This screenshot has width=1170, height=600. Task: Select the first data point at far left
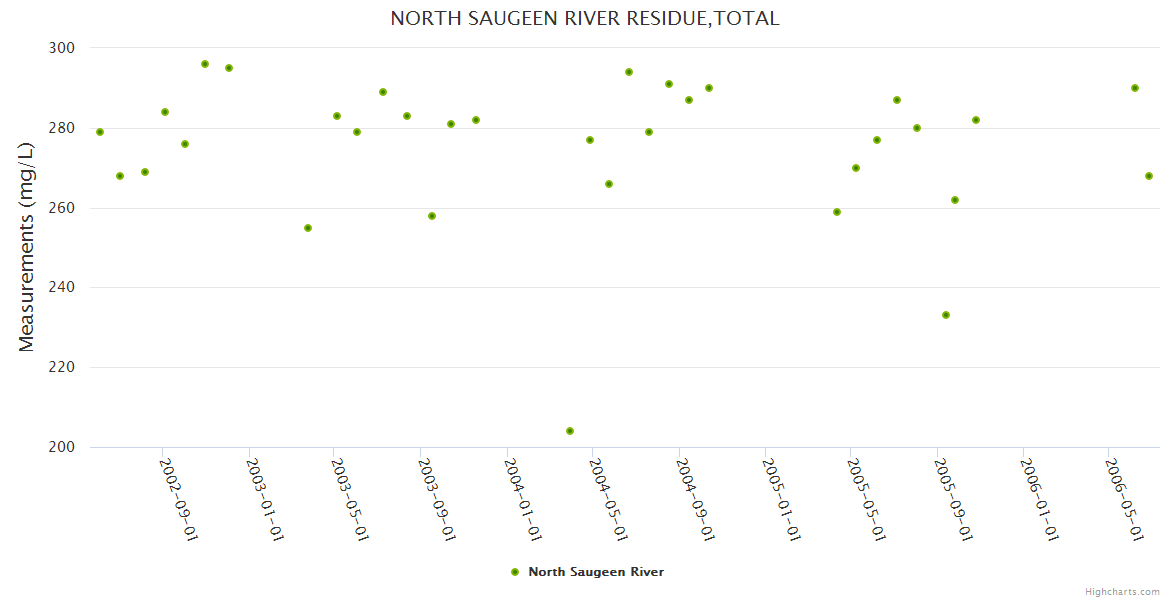100,132
